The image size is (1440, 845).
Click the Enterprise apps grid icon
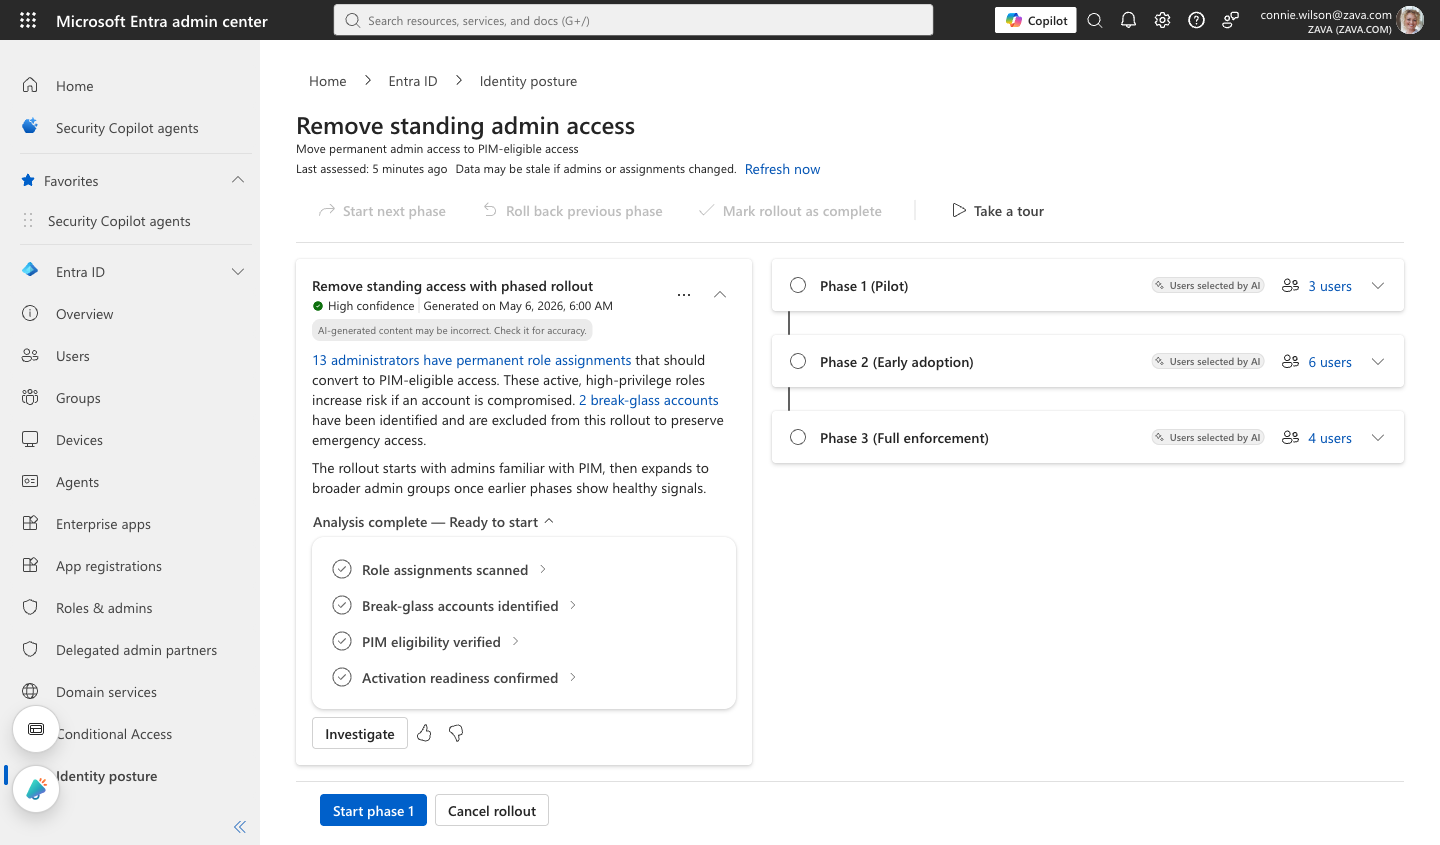pyautogui.click(x=30, y=523)
